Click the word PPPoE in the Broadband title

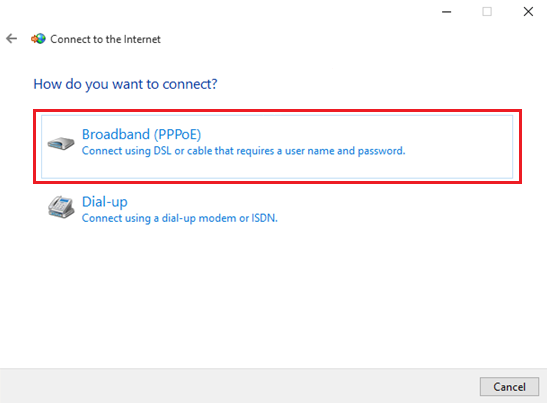coord(178,134)
